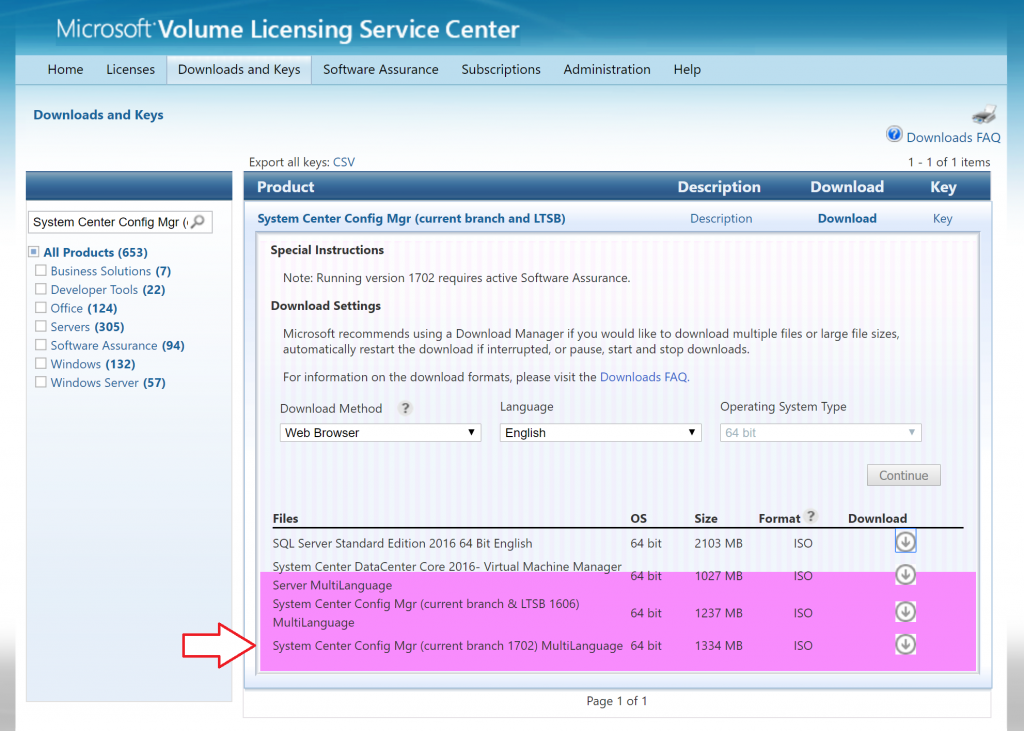Click the All Products (653) label
1024x731 pixels.
pyautogui.click(x=95, y=252)
